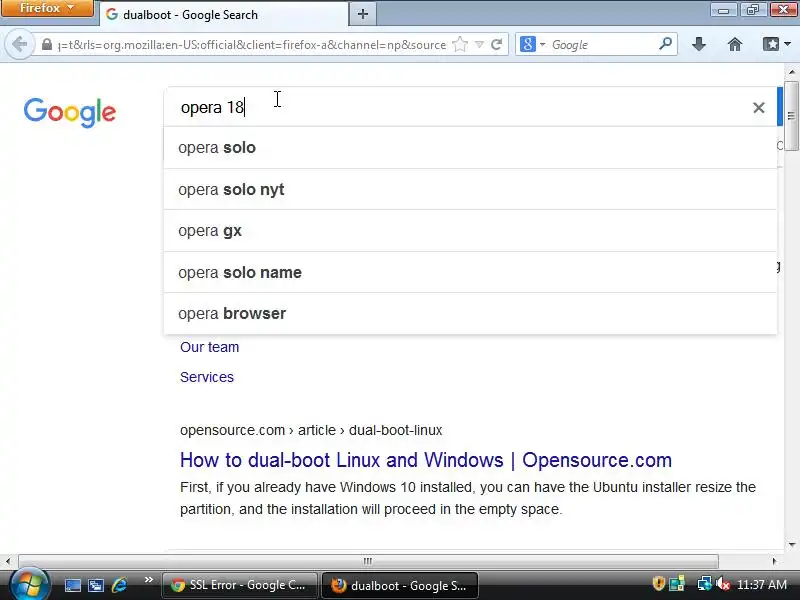Click Switch between windows quick launch icon

point(96,585)
